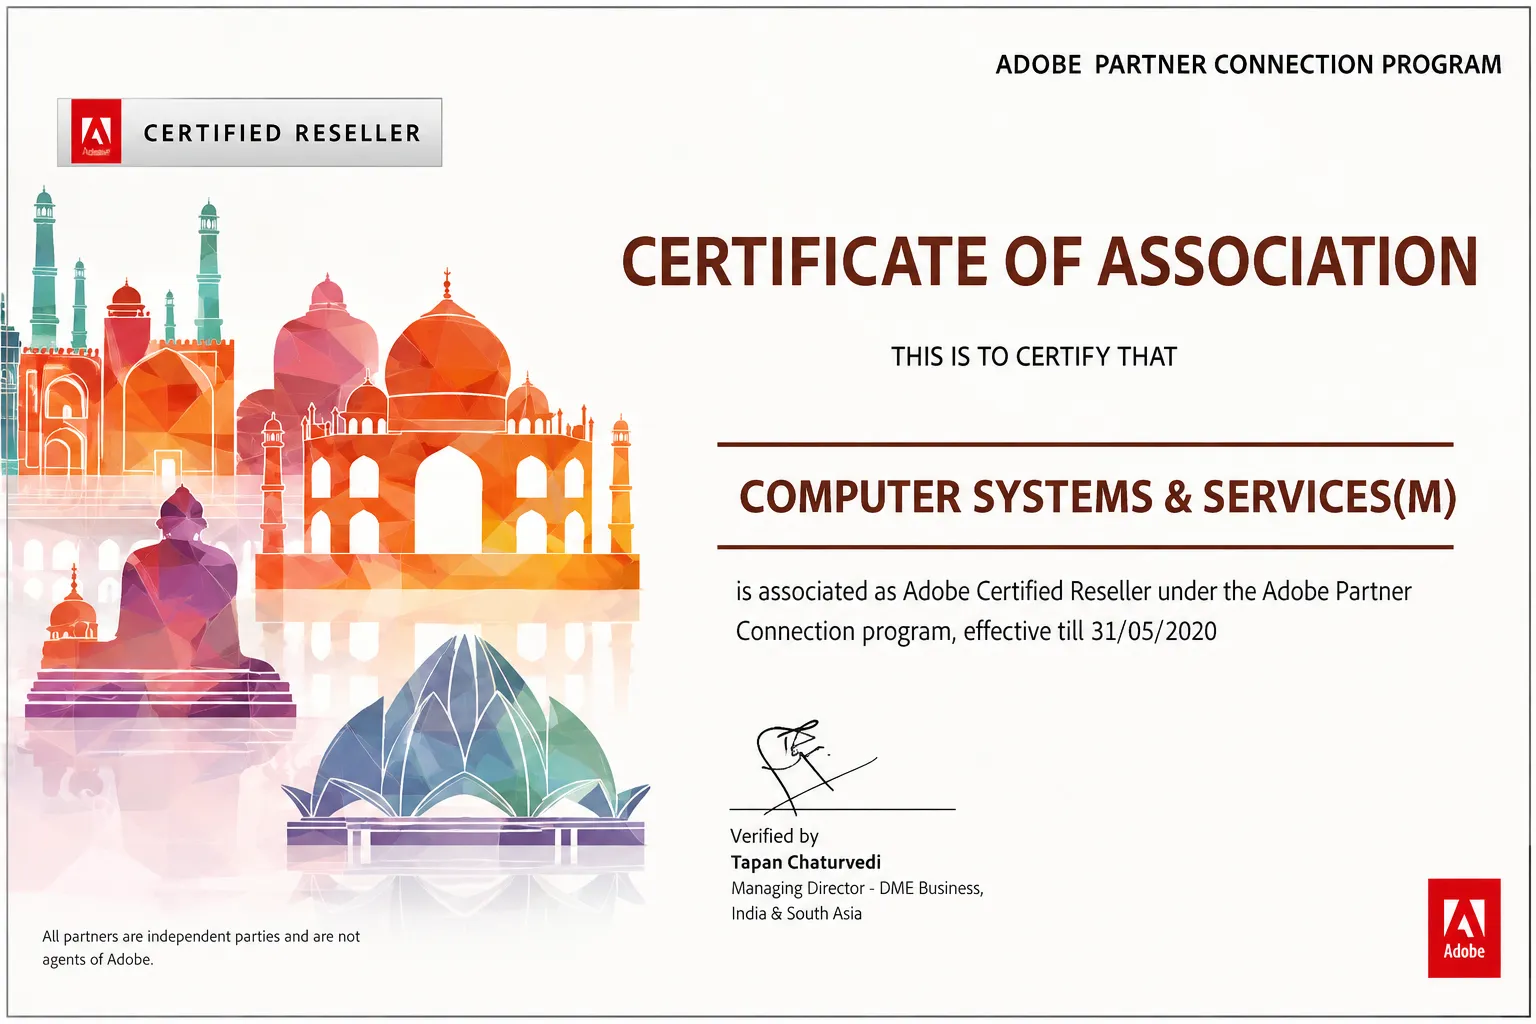Click the "is associated as Adobe Certified Reseller" line
The image size is (1536, 1024).
(1074, 591)
